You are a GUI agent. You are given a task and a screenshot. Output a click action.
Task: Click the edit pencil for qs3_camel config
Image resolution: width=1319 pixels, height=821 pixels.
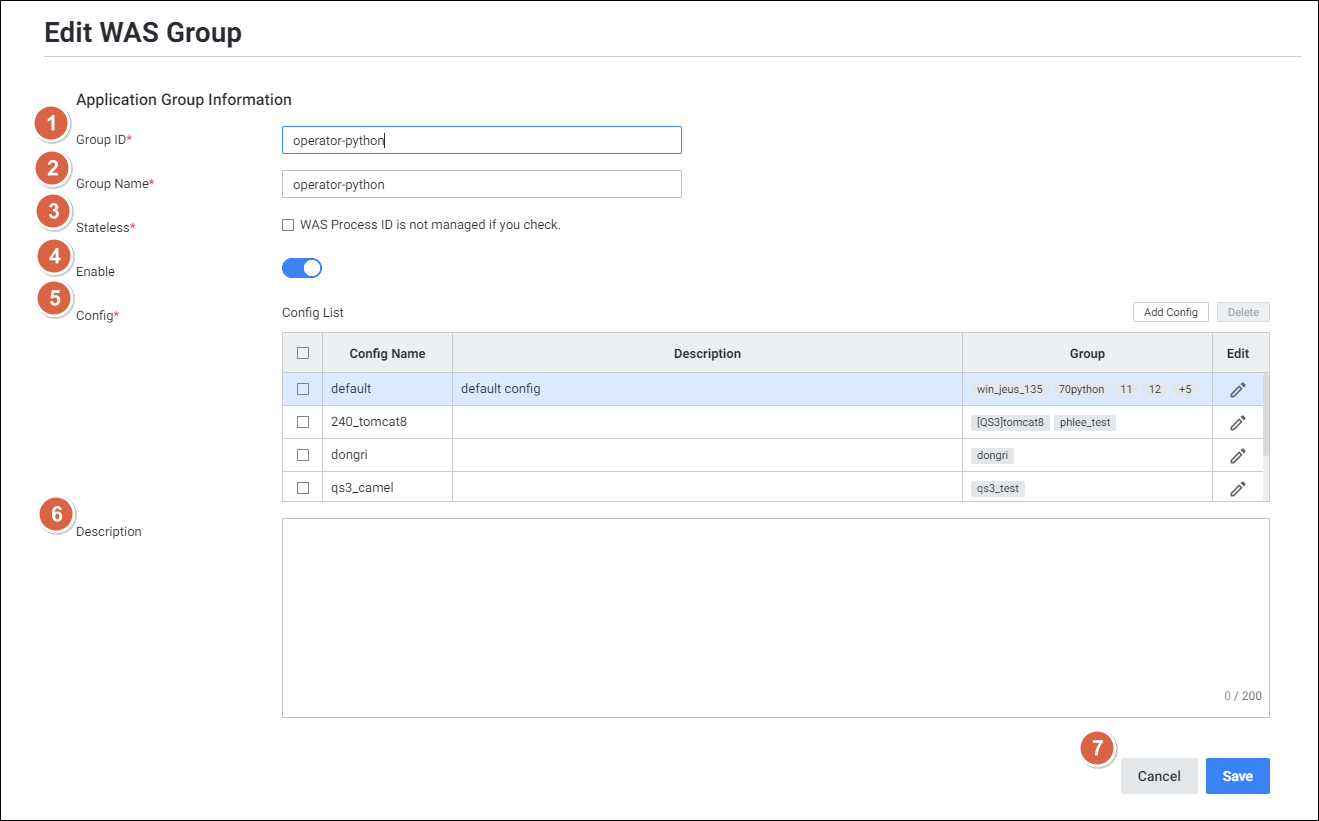pos(1237,489)
